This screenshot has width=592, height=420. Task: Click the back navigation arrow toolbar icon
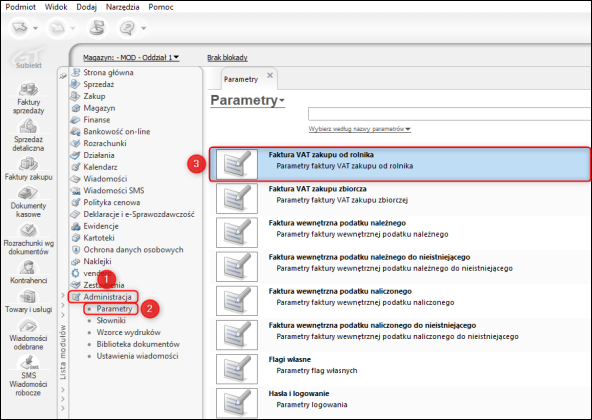pos(20,28)
